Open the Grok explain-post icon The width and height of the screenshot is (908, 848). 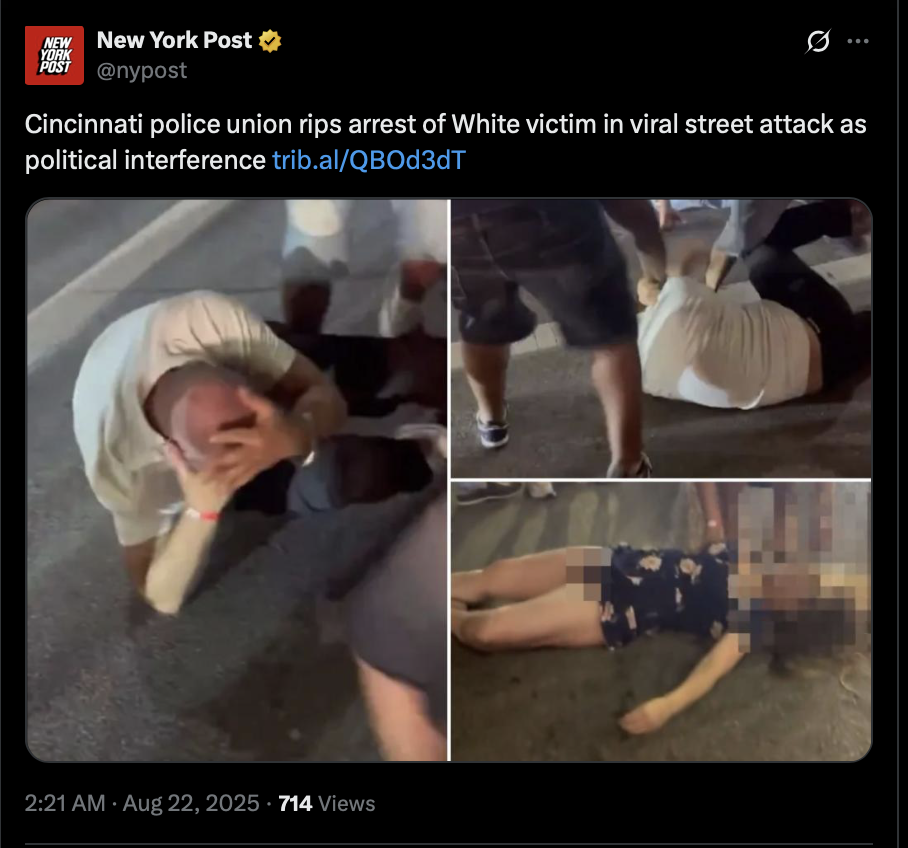tap(818, 41)
